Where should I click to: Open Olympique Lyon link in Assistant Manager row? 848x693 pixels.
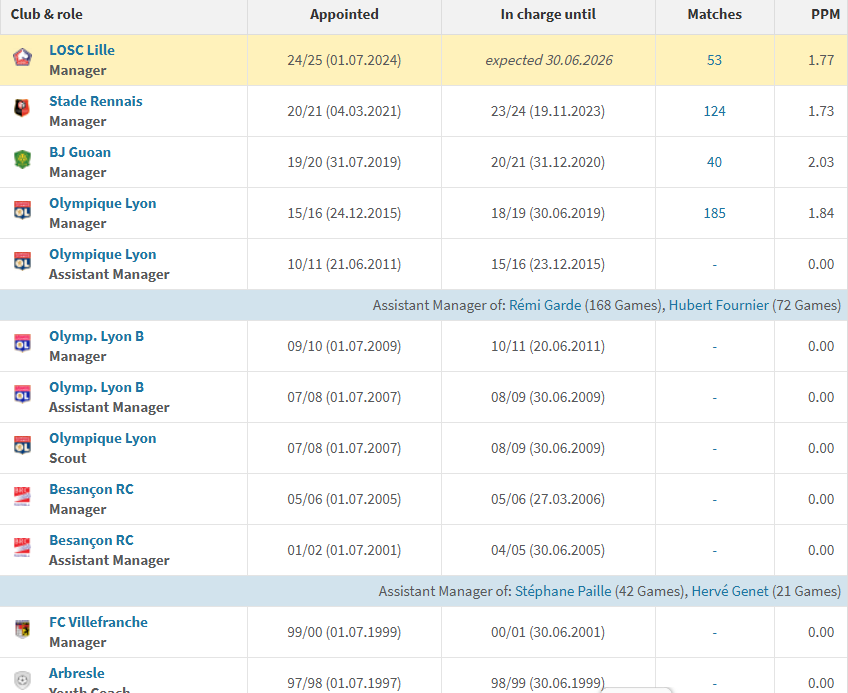(103, 254)
